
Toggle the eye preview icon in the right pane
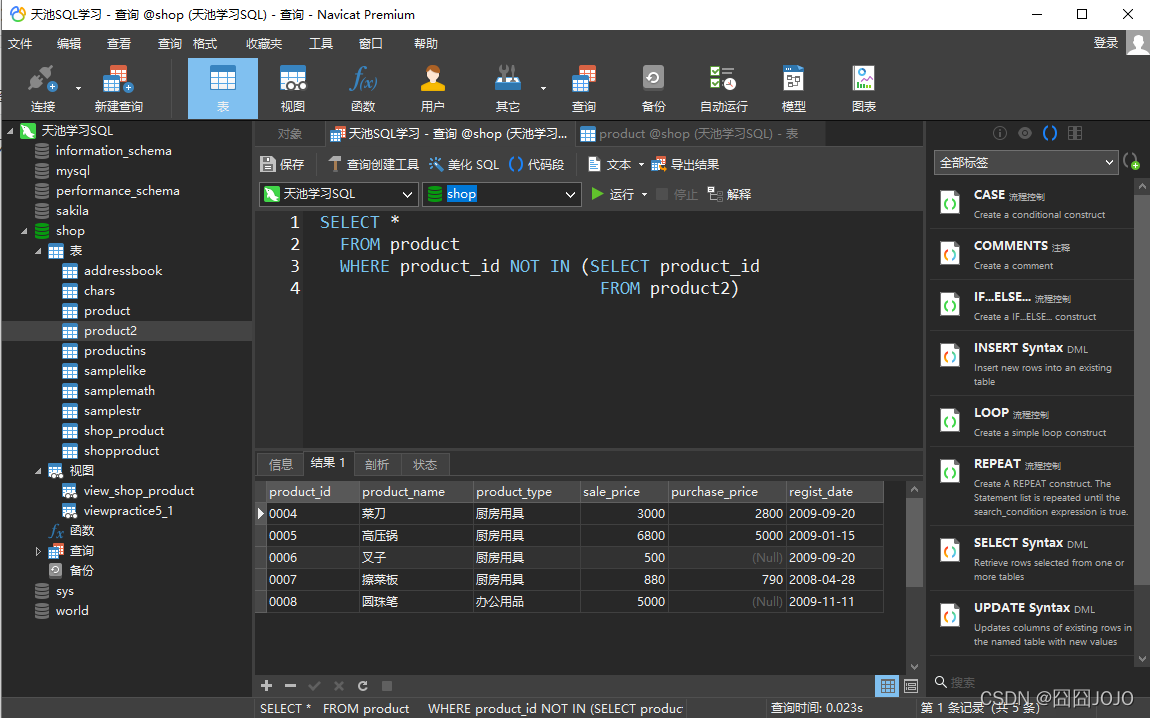pyautogui.click(x=1025, y=133)
